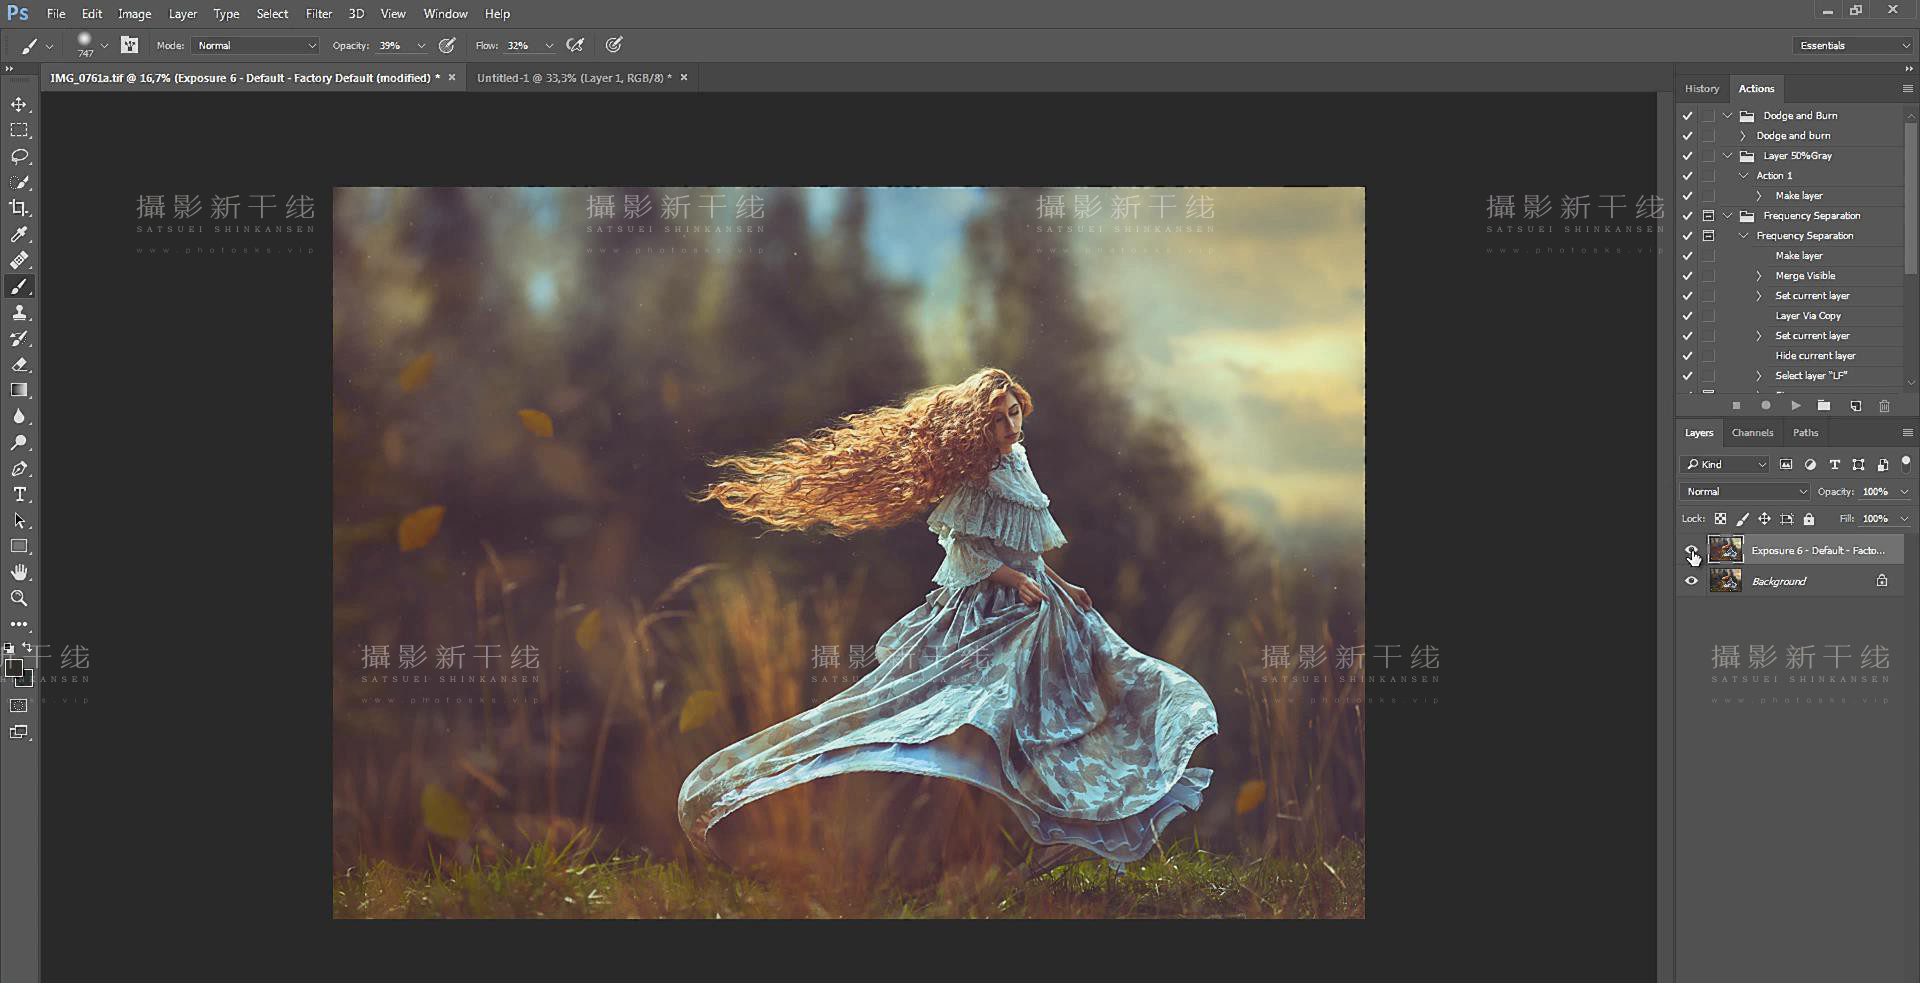Viewport: 1920px width, 983px height.
Task: Toggle checkmark for Dodge and Burn set
Action: [1688, 116]
